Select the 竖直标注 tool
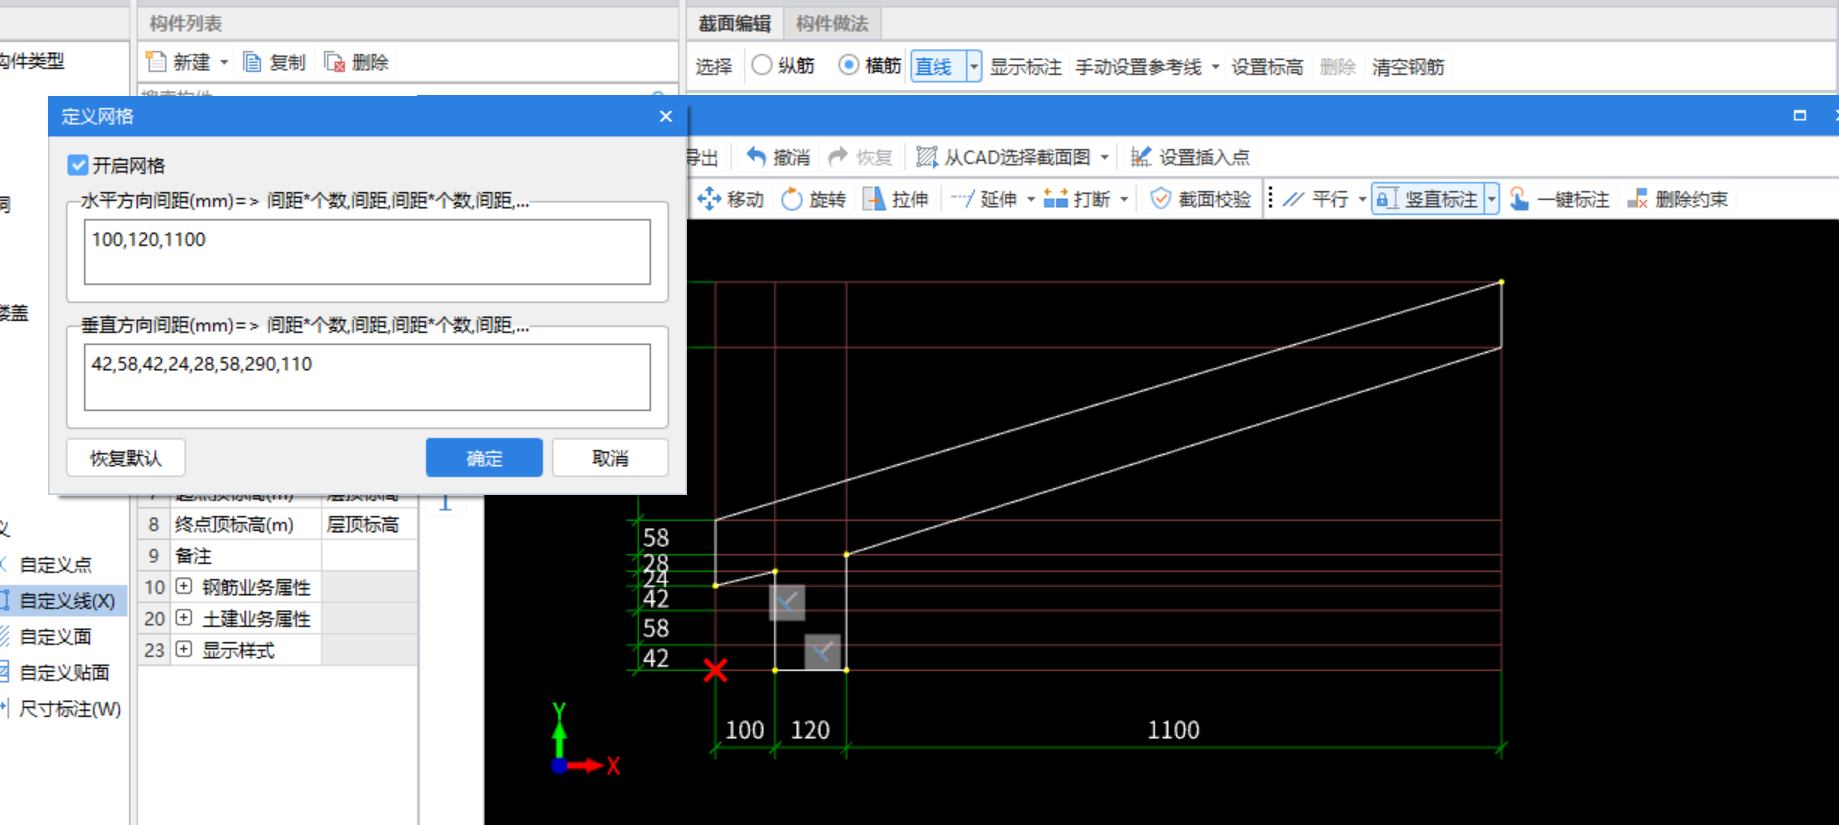Screen dimensions: 1839x825 [1427, 199]
